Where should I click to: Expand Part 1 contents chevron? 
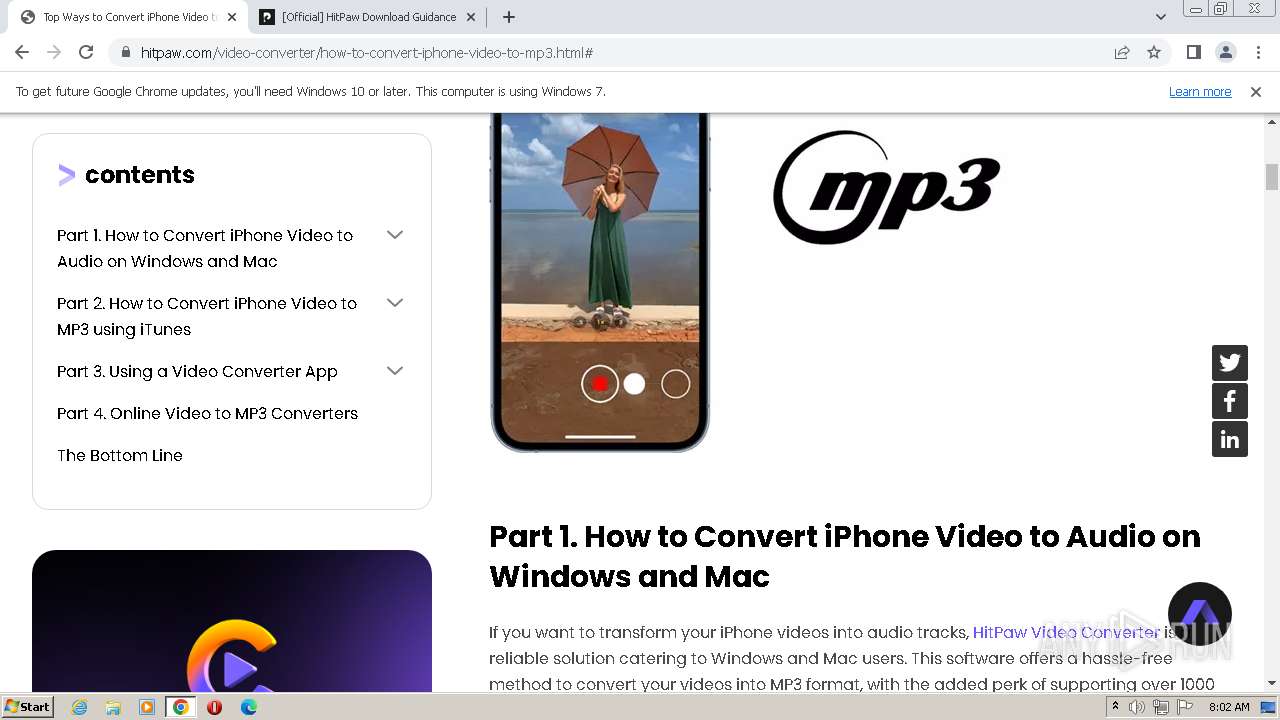(395, 235)
